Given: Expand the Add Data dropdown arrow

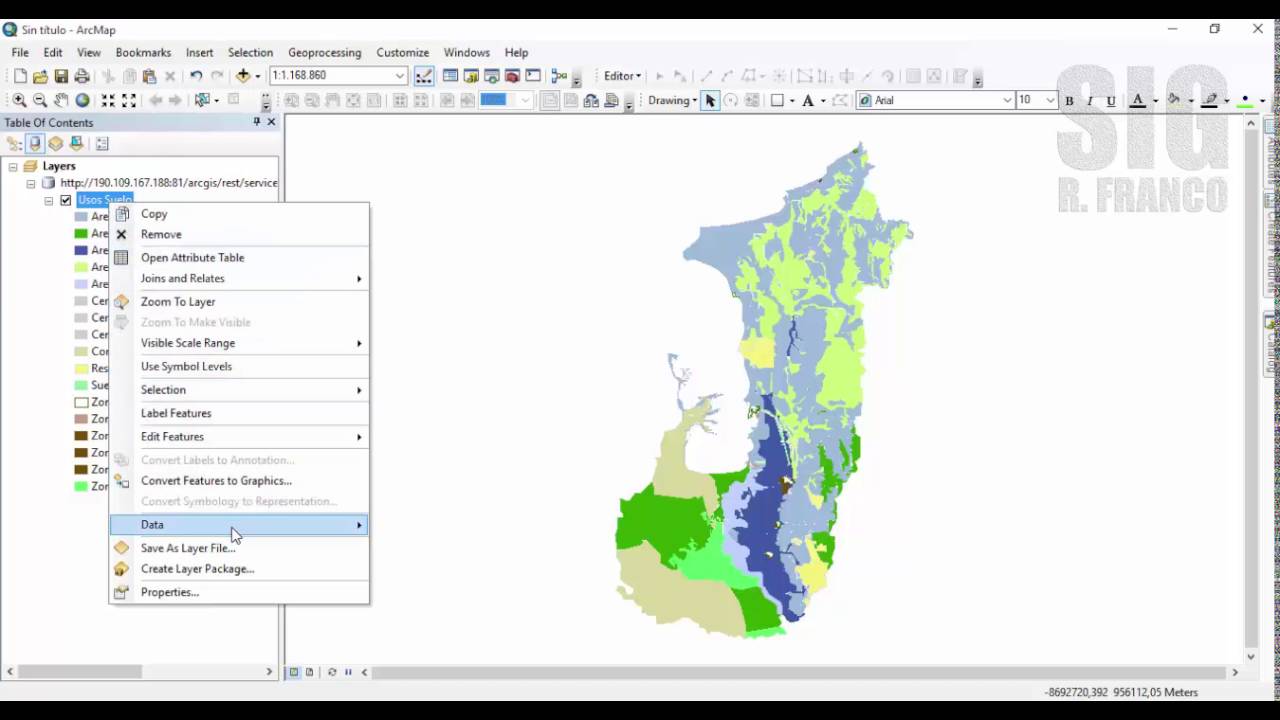Looking at the screenshot, I should click(x=258, y=76).
